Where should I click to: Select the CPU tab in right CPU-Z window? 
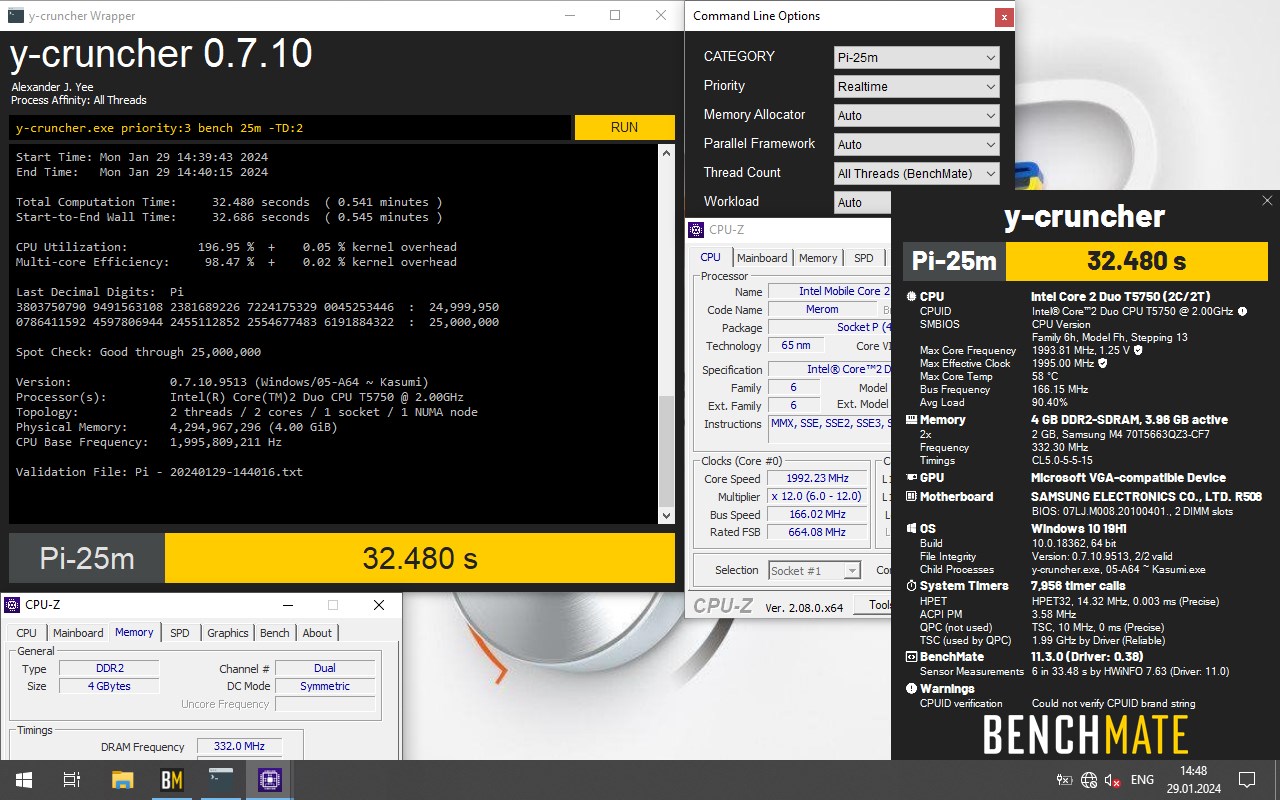click(x=710, y=257)
